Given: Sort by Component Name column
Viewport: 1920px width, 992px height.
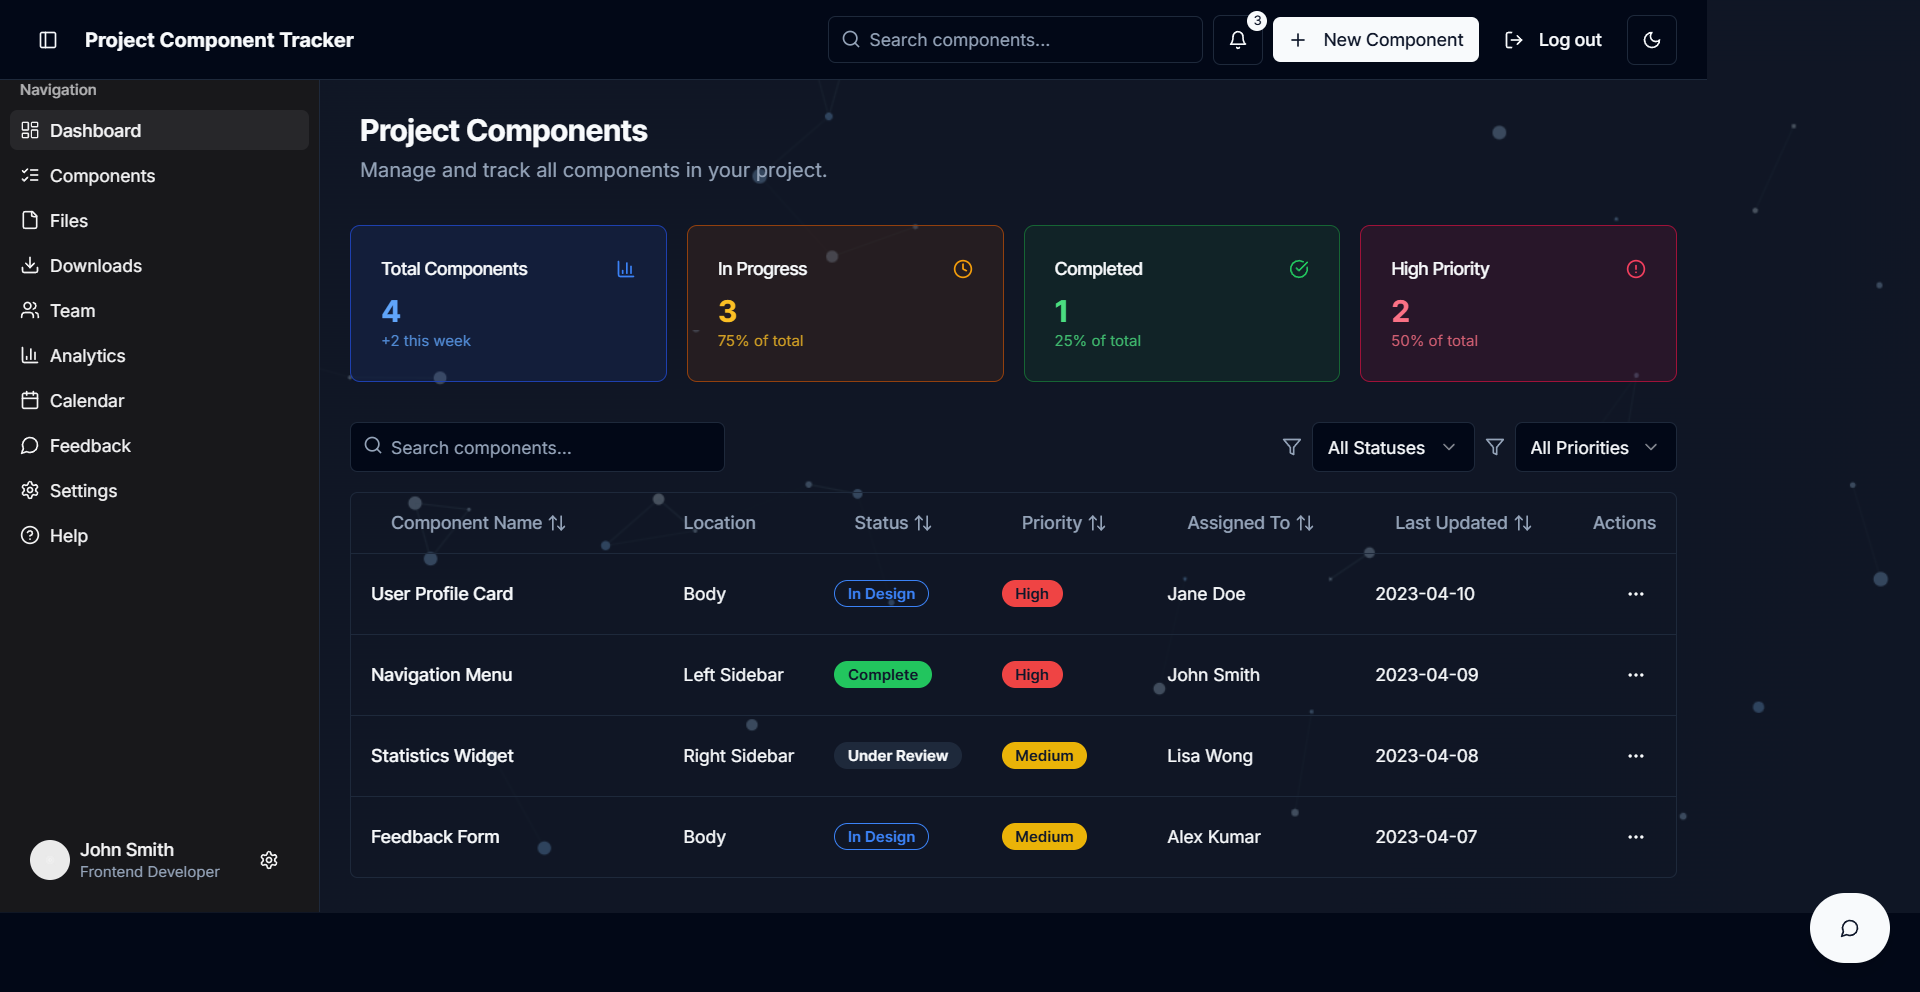Looking at the screenshot, I should click(x=478, y=523).
